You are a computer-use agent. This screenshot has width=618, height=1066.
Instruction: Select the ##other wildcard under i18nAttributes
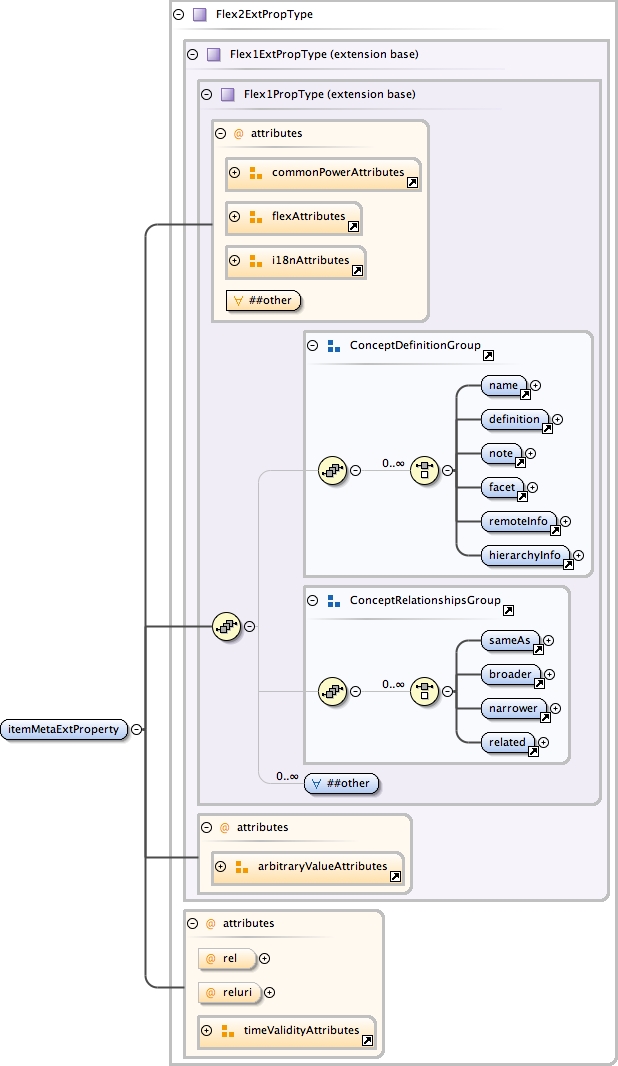click(264, 299)
